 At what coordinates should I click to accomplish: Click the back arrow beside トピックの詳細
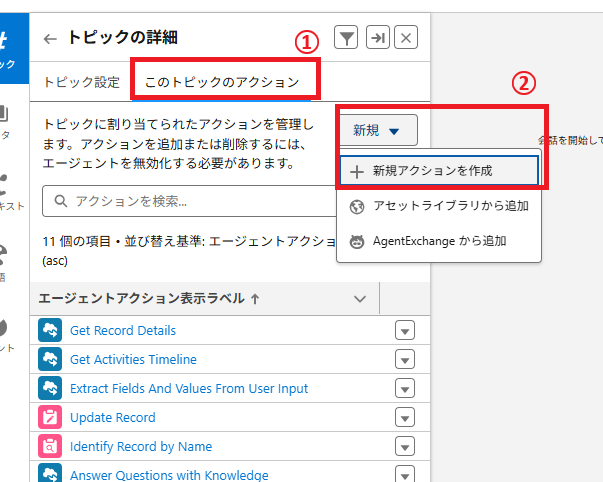pos(50,39)
